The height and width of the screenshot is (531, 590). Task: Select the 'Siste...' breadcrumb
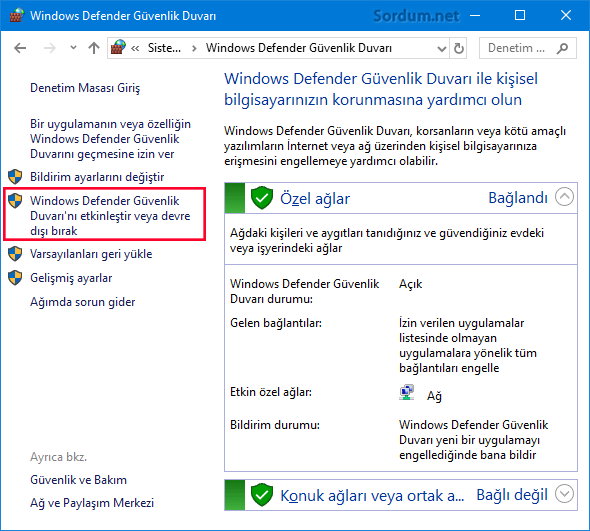point(164,48)
